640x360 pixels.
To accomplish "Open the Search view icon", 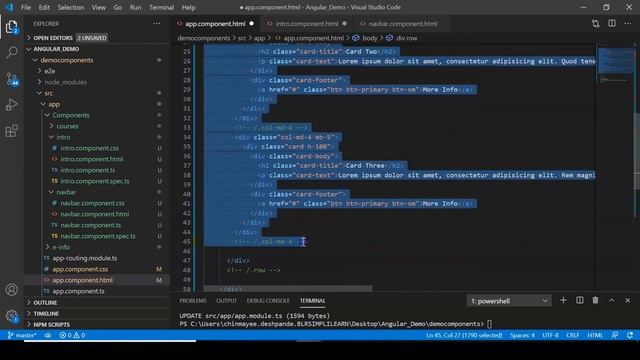I will pos(12,53).
